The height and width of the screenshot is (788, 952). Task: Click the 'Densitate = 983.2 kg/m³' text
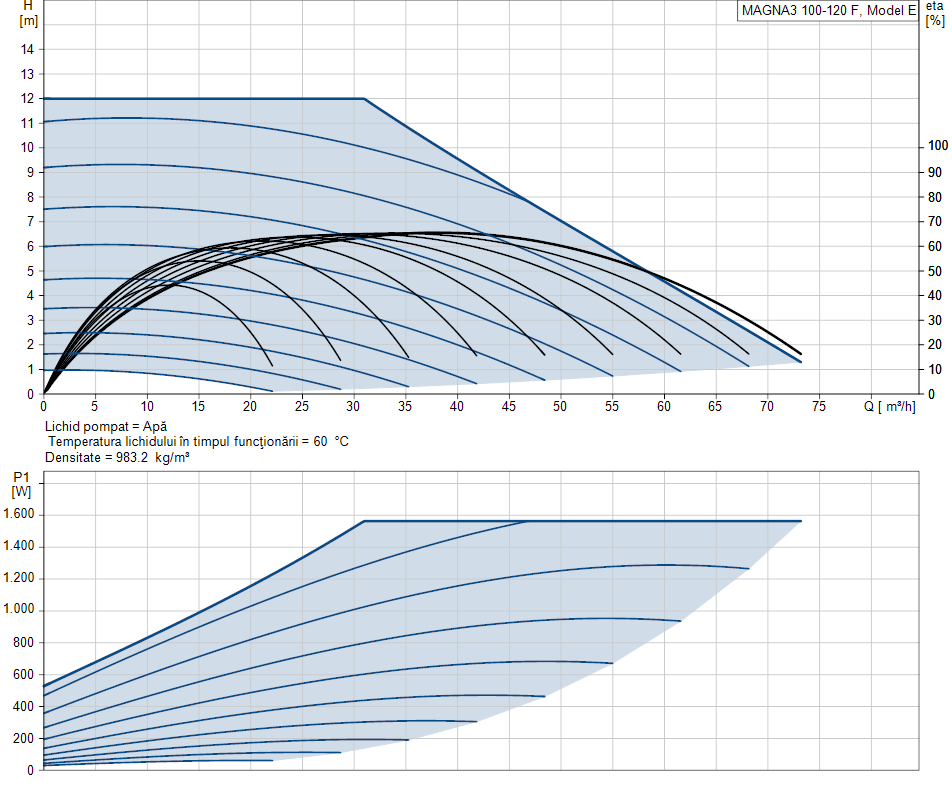point(117,458)
